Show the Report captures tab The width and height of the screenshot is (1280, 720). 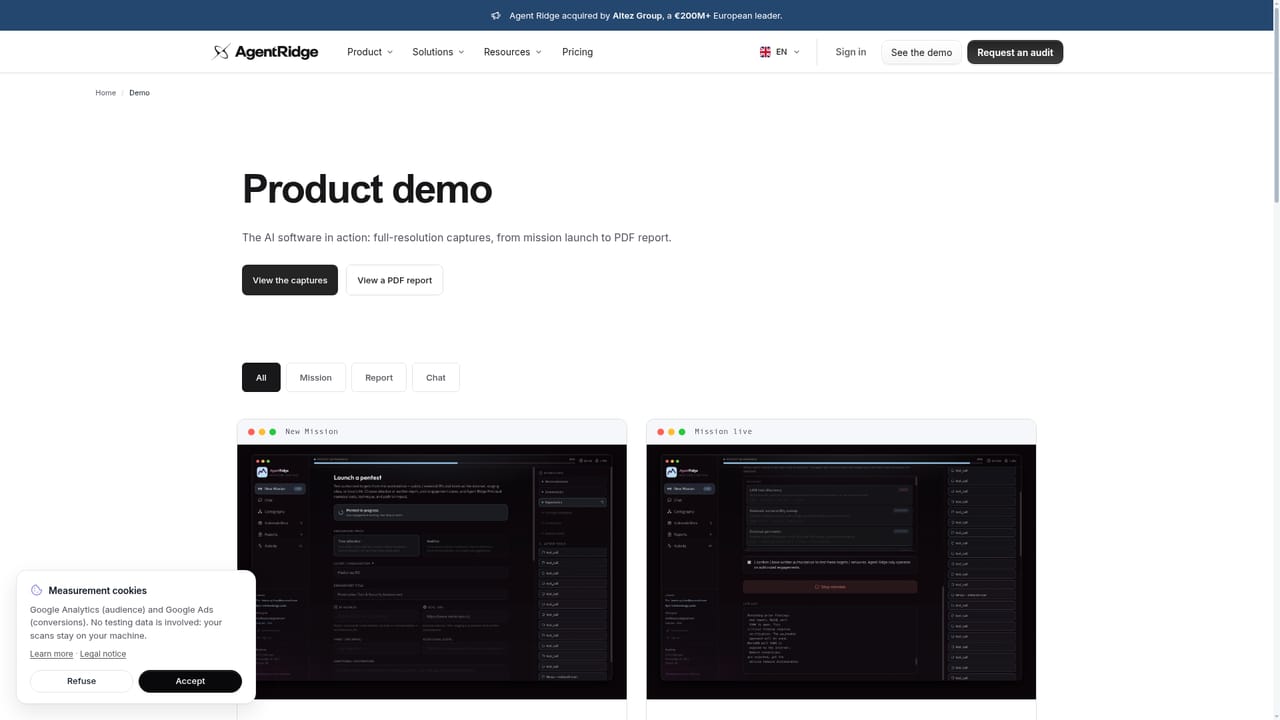379,377
